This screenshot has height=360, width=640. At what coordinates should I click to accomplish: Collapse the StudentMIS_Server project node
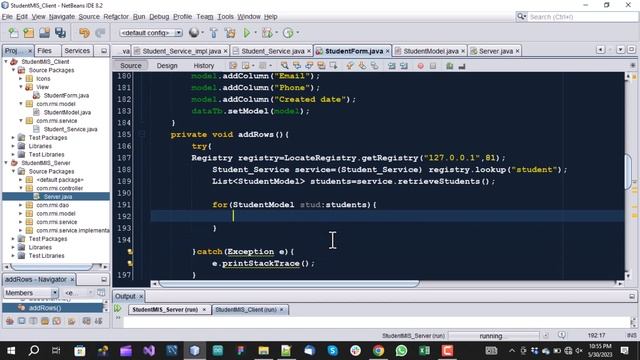(x=6, y=163)
